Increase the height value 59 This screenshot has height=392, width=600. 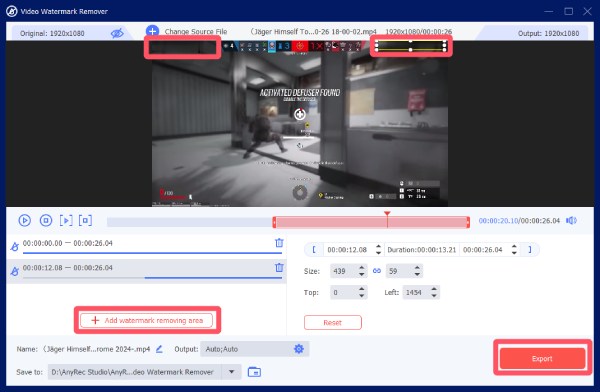coord(417,268)
